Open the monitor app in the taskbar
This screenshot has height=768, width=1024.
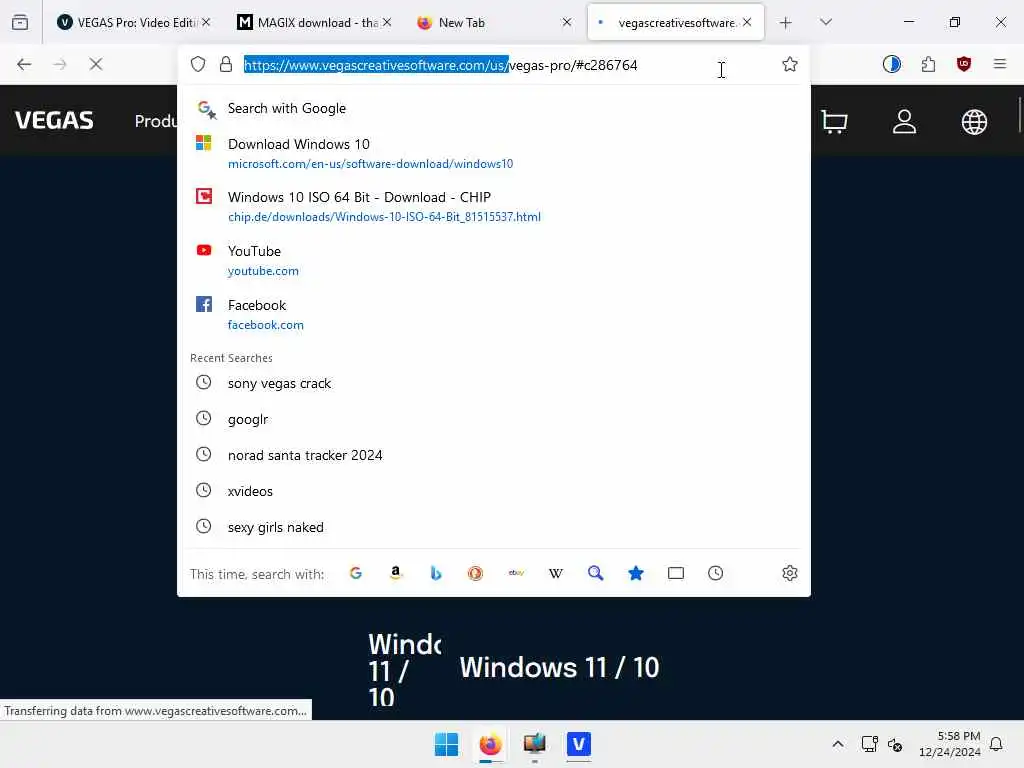(x=534, y=744)
